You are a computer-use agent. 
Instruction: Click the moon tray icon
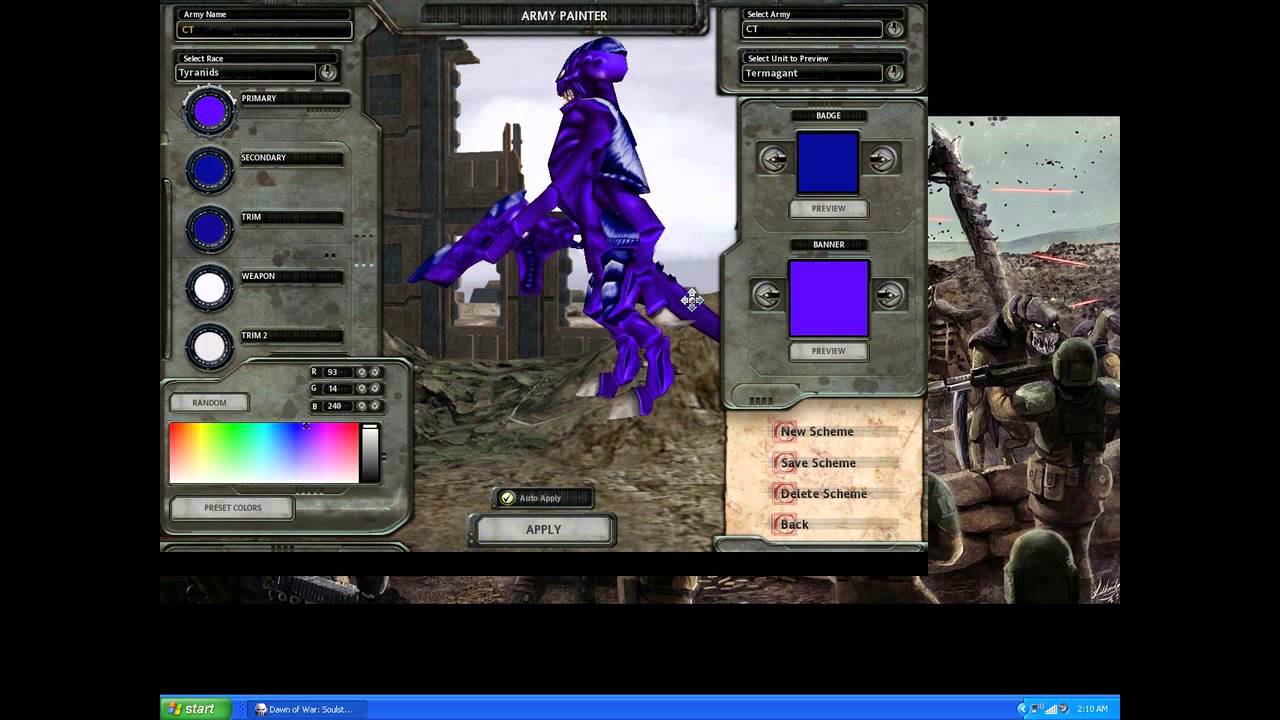pos(1064,708)
